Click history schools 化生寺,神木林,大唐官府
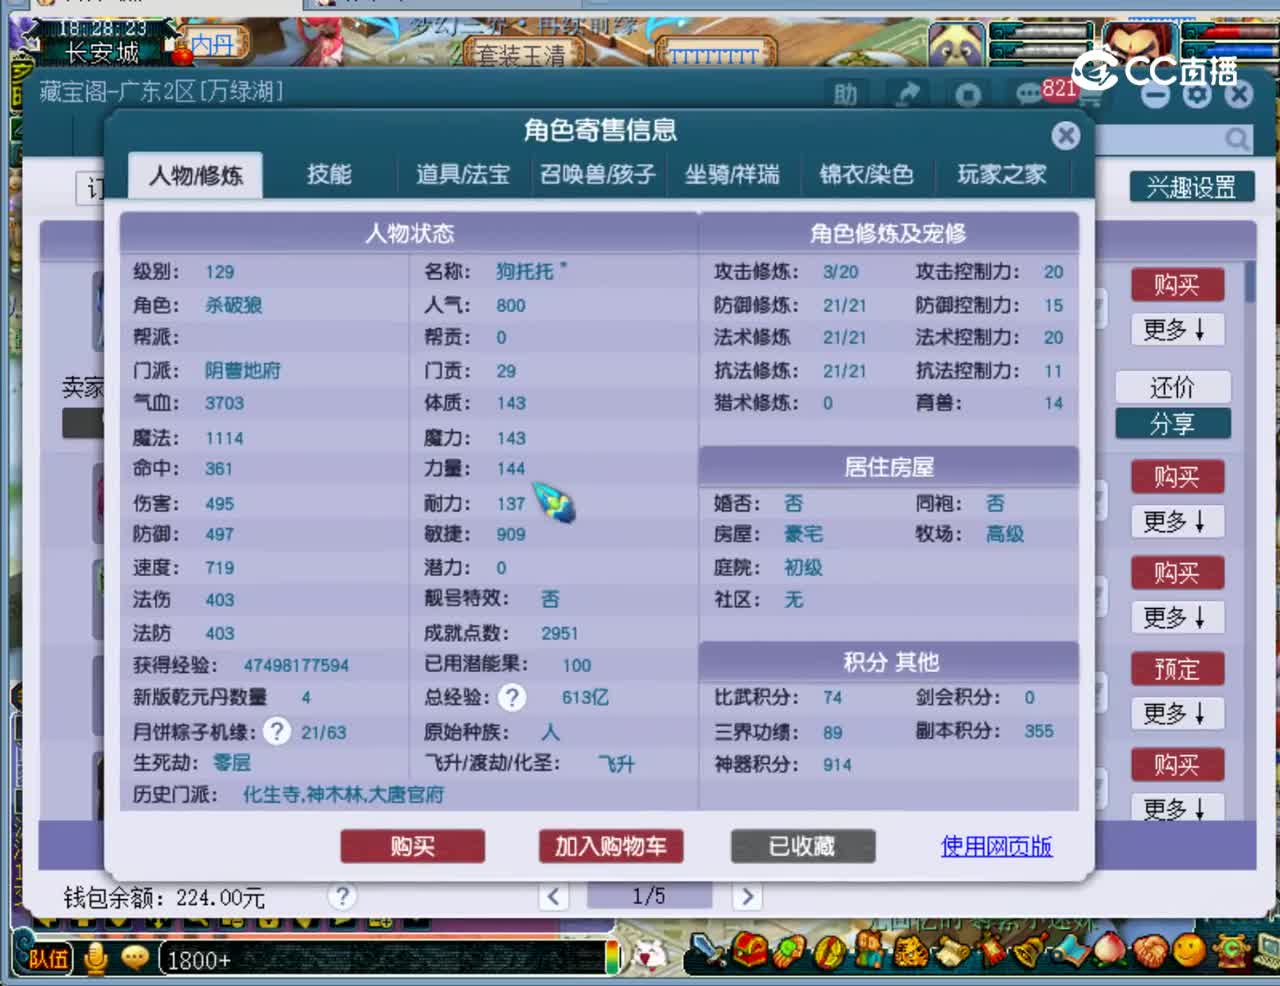 coord(343,795)
